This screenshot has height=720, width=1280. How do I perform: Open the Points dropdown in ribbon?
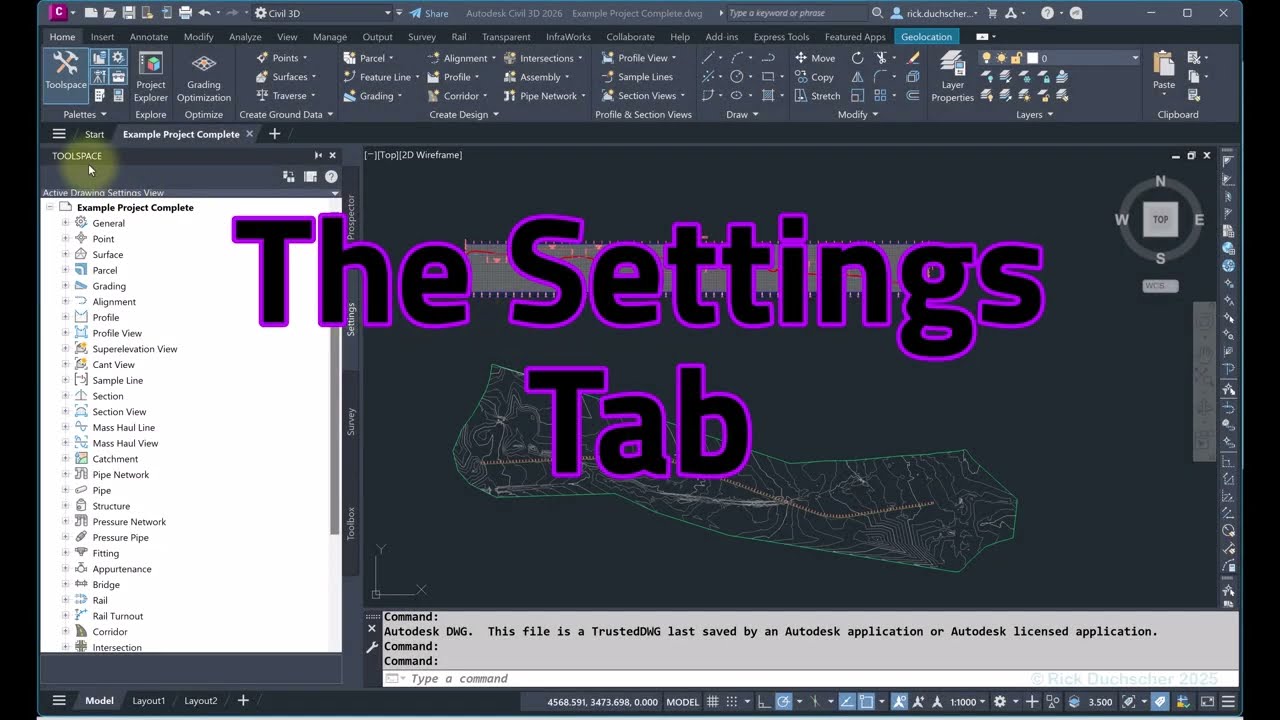coord(283,58)
